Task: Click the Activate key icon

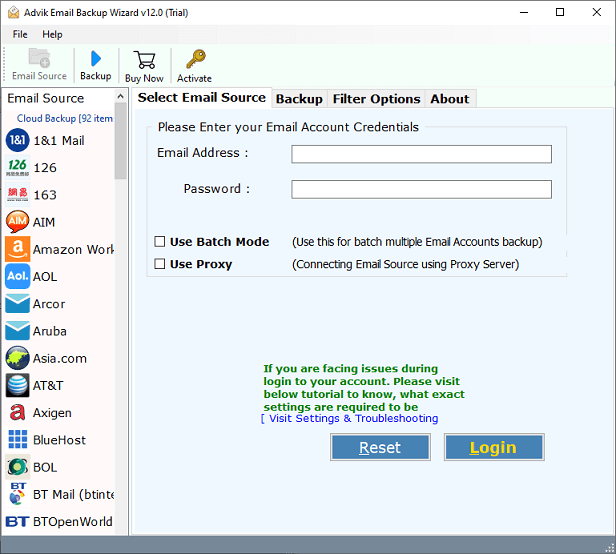Action: [x=195, y=59]
